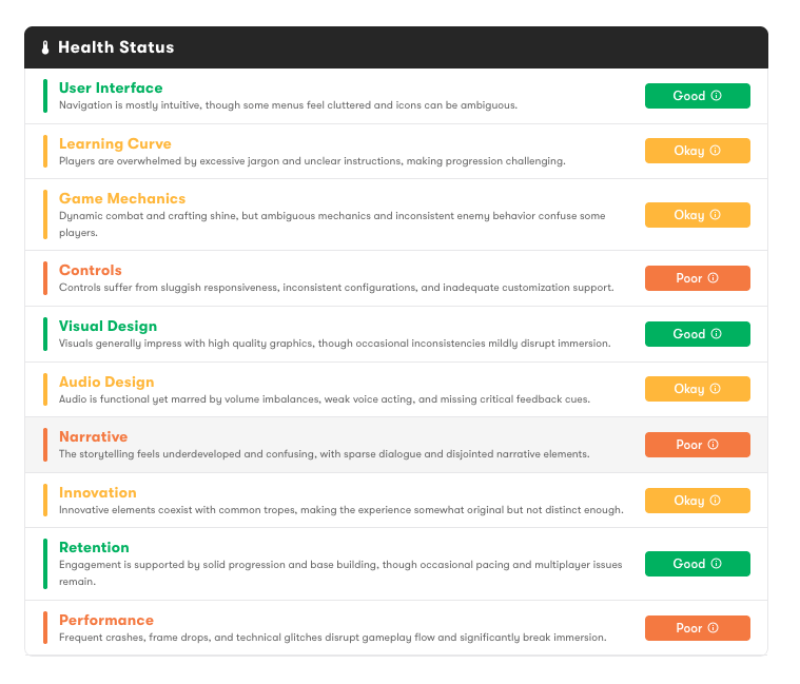Viewport: 800px width, 684px height.
Task: Click the Good badge next to Retention
Action: (697, 563)
